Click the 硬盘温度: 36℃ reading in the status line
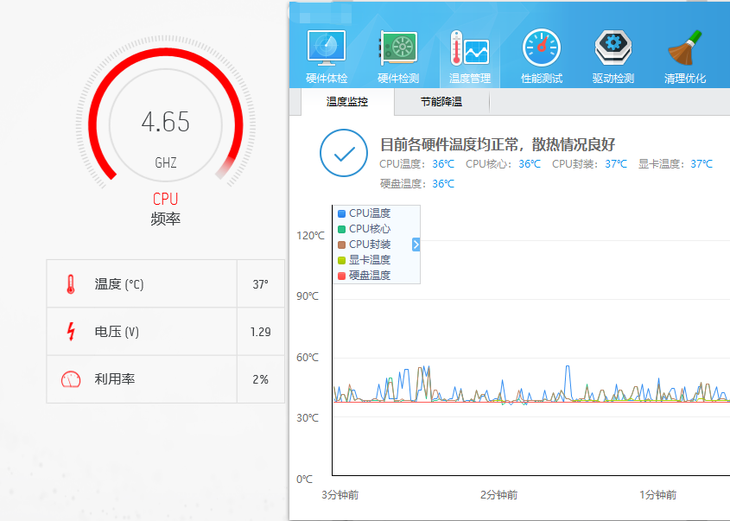The width and height of the screenshot is (730, 521). tap(417, 184)
